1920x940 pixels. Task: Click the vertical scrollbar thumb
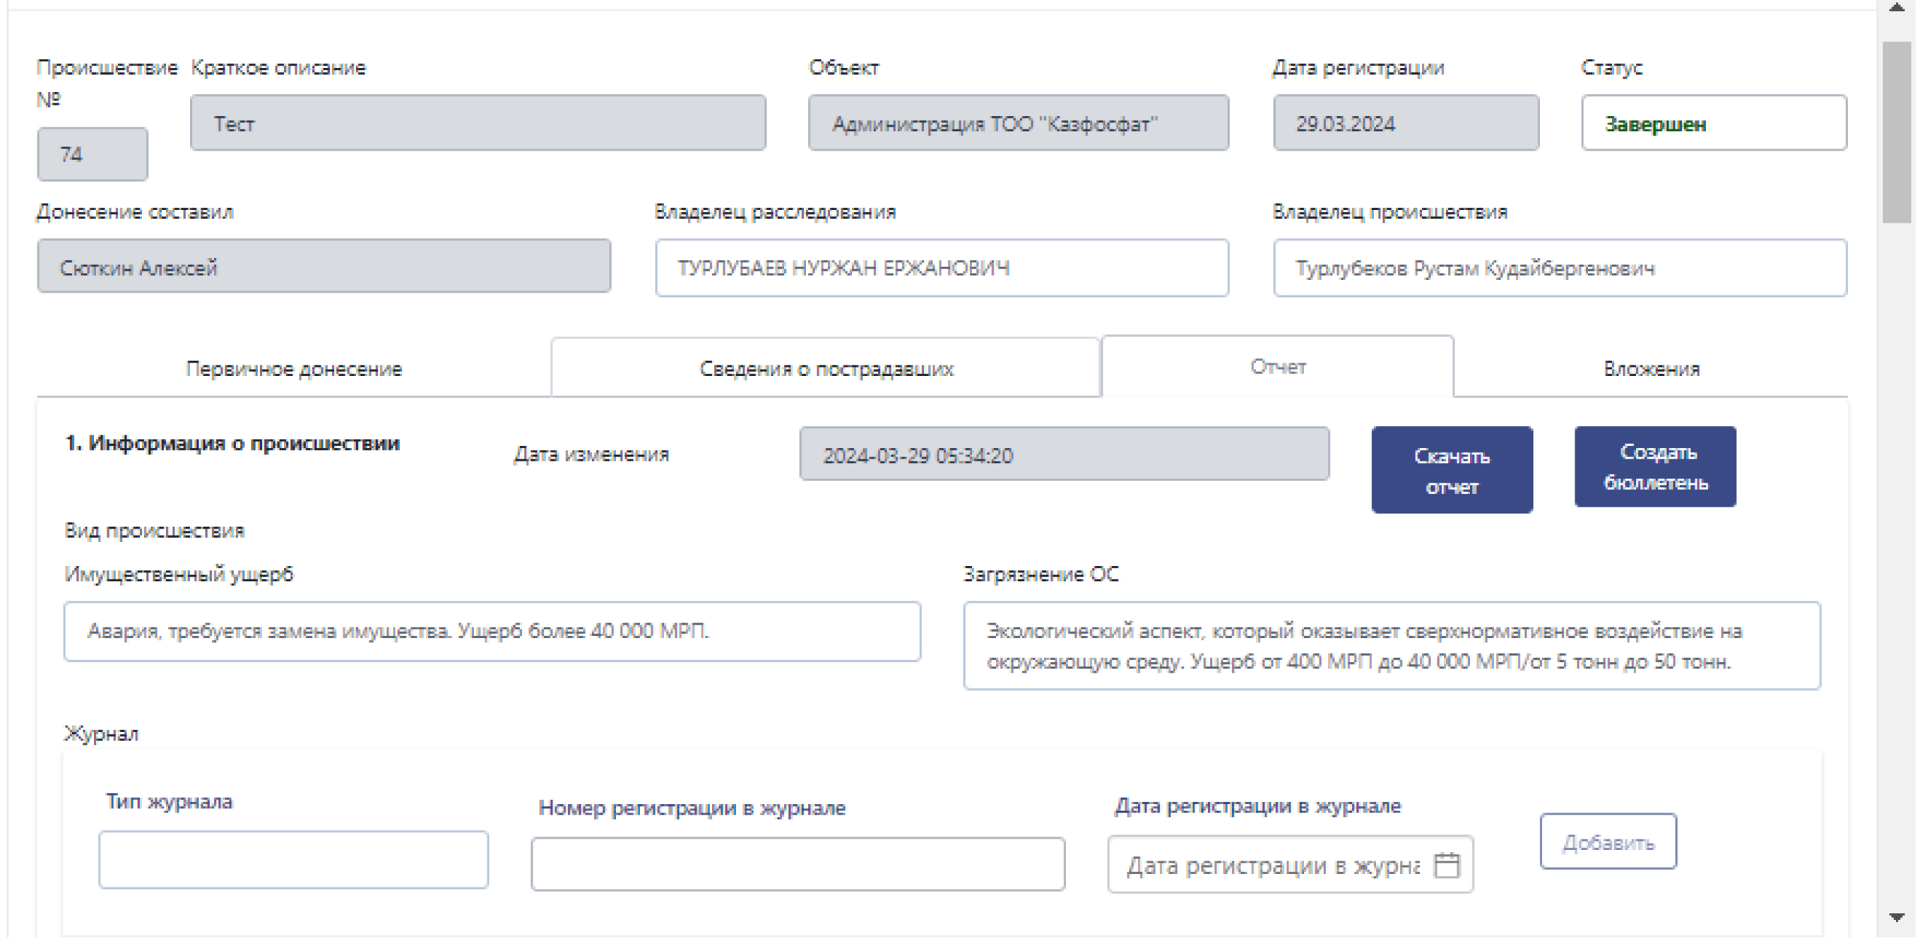tap(1897, 132)
